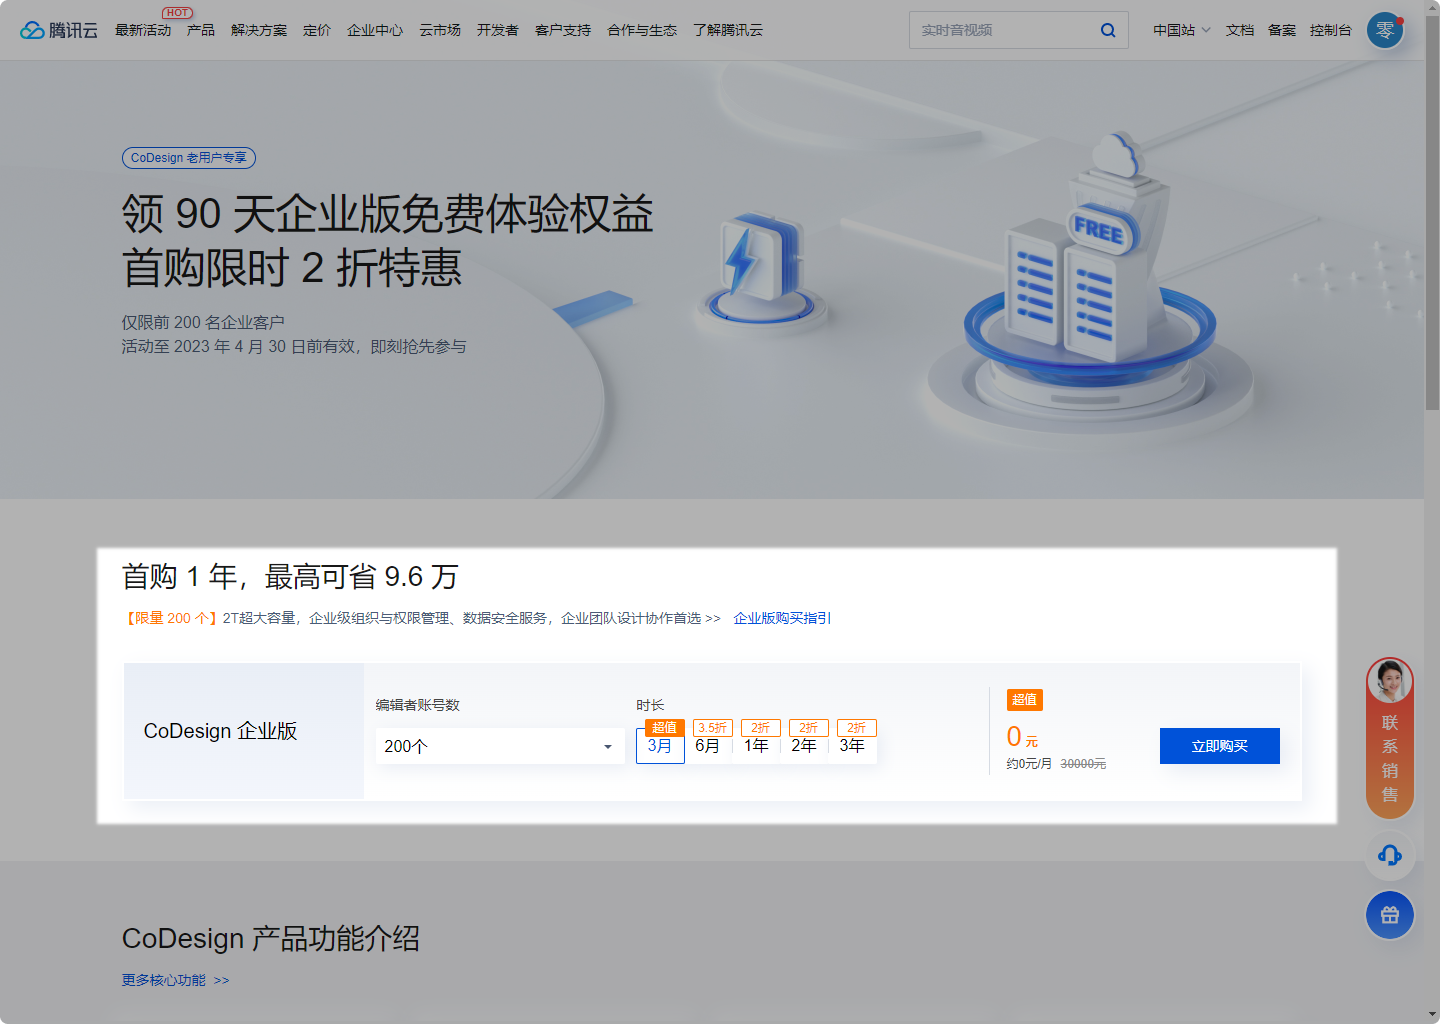Click the CoDesign 企业版 product label

(221, 731)
